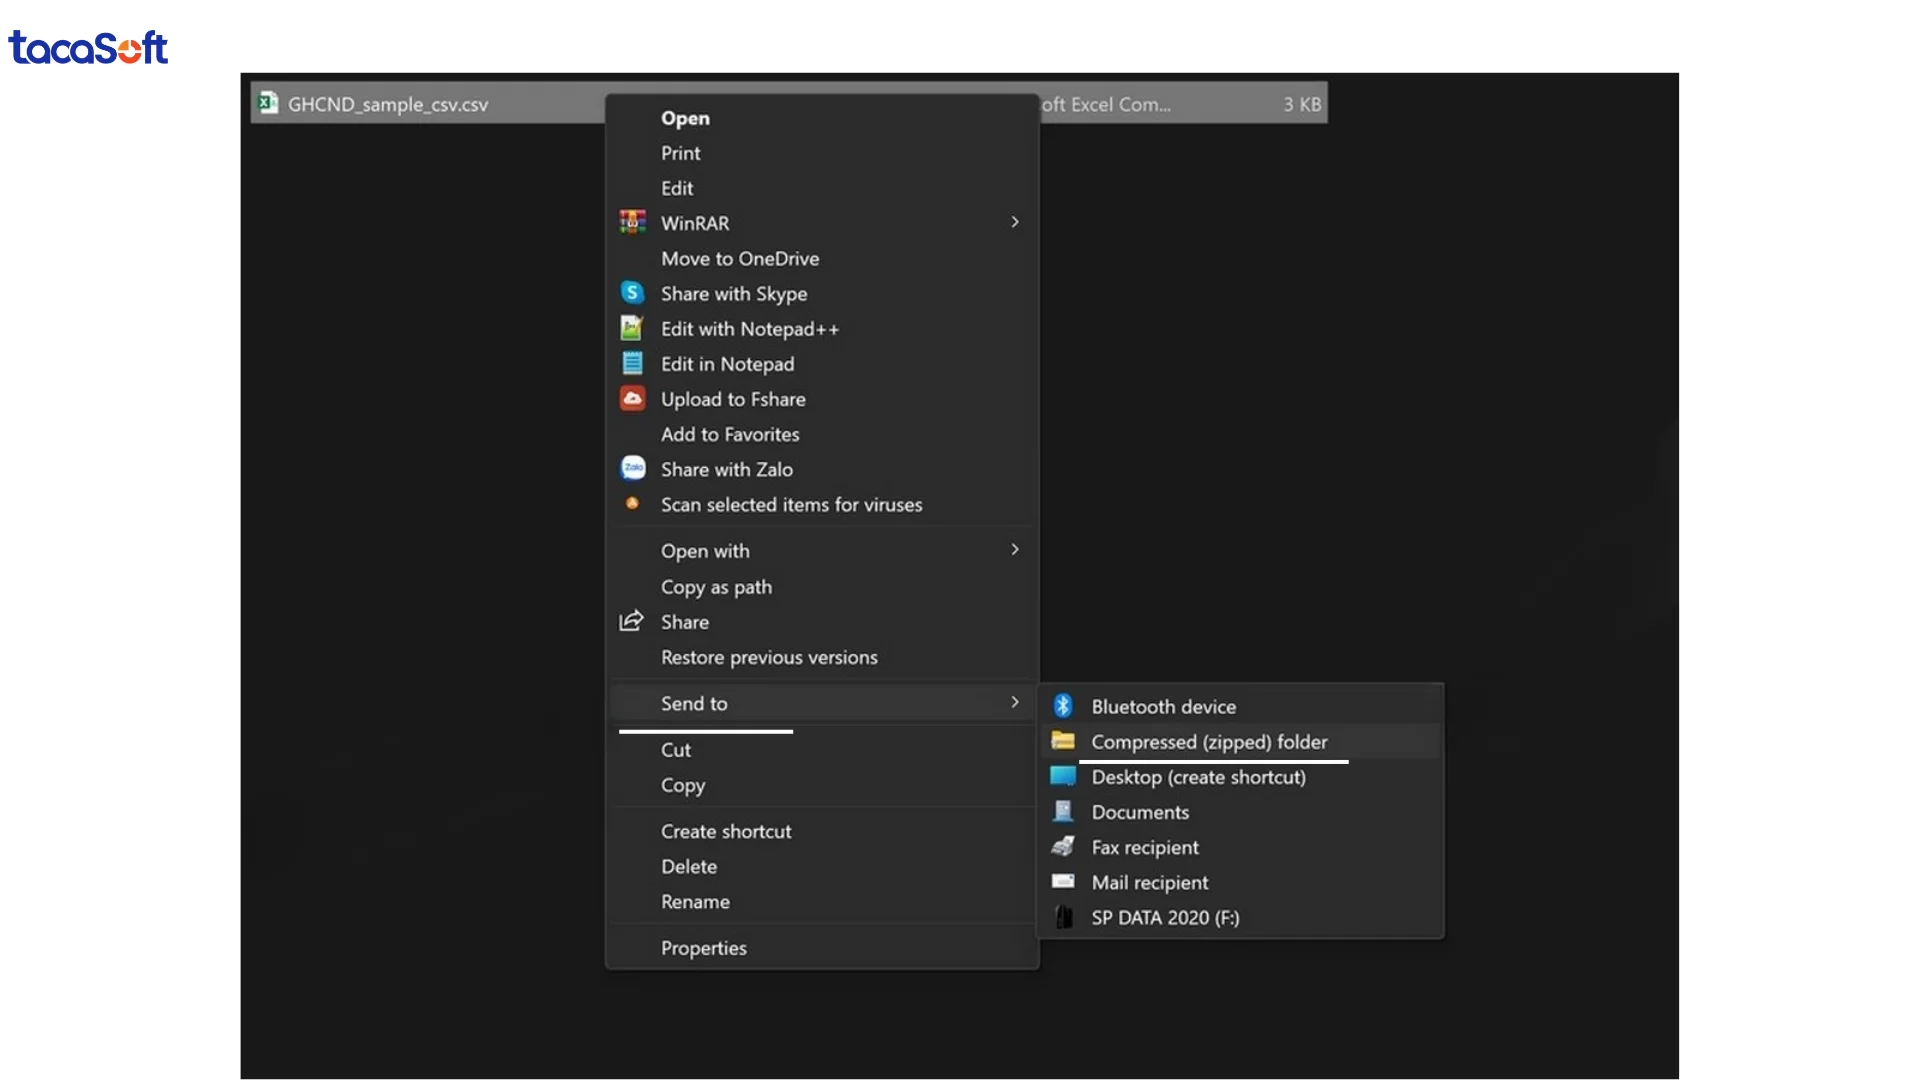Choose Create shortcut
The width and height of the screenshot is (1920, 1080).
point(822,831)
